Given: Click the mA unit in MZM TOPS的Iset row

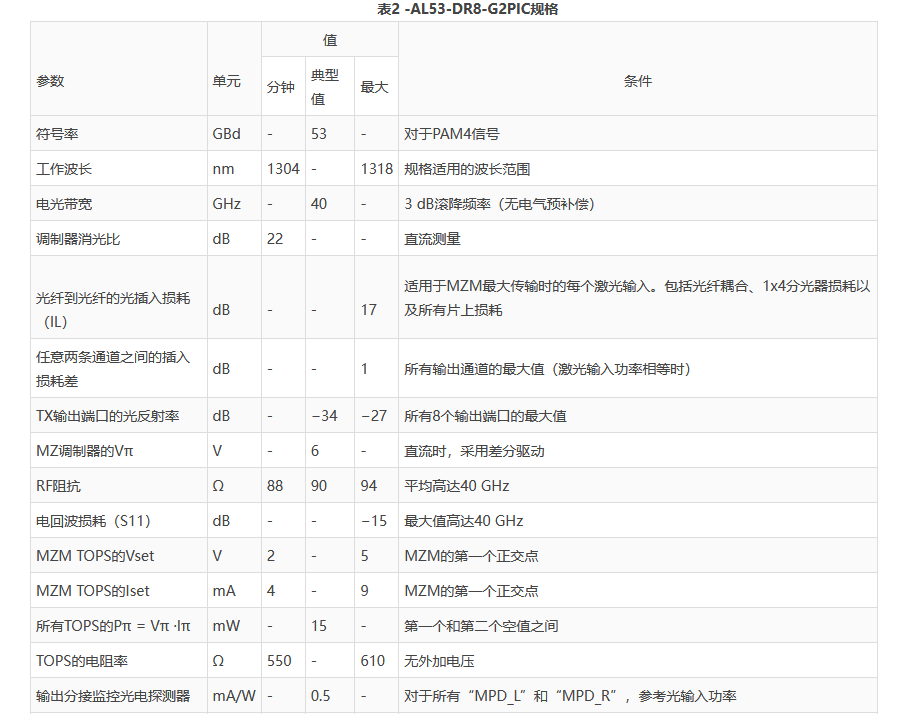Looking at the screenshot, I should [224, 591].
